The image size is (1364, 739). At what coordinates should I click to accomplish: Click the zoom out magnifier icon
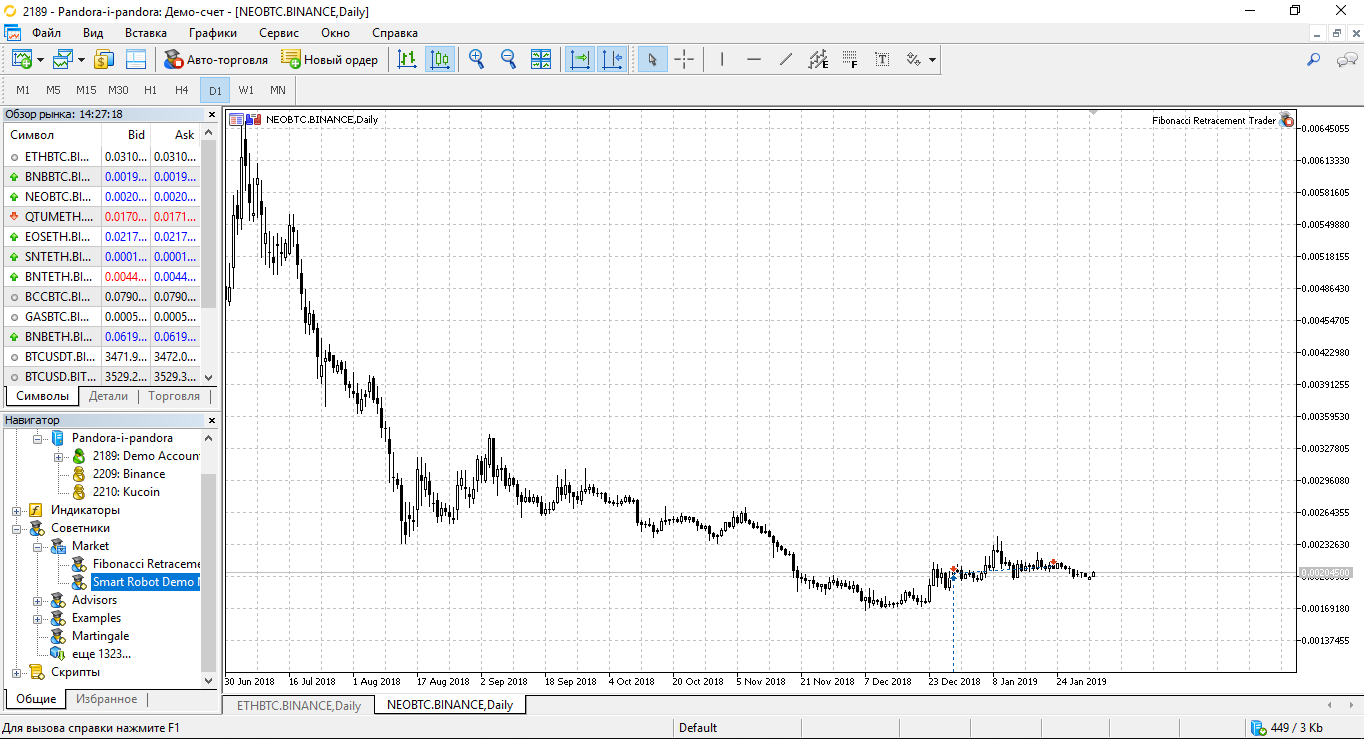pos(508,60)
